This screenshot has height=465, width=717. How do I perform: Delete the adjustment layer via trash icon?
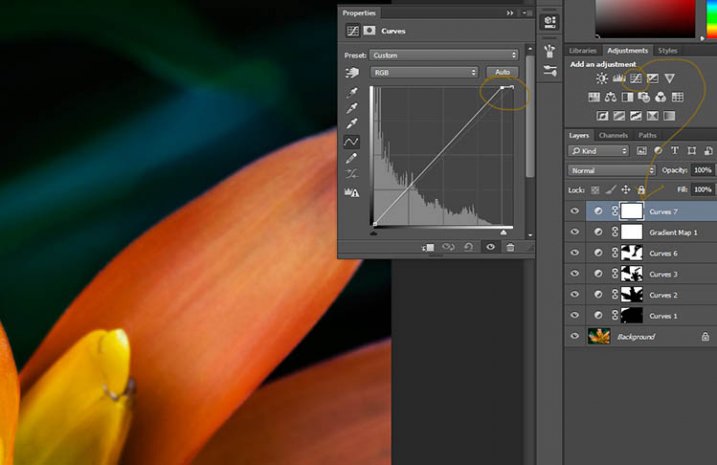click(510, 247)
